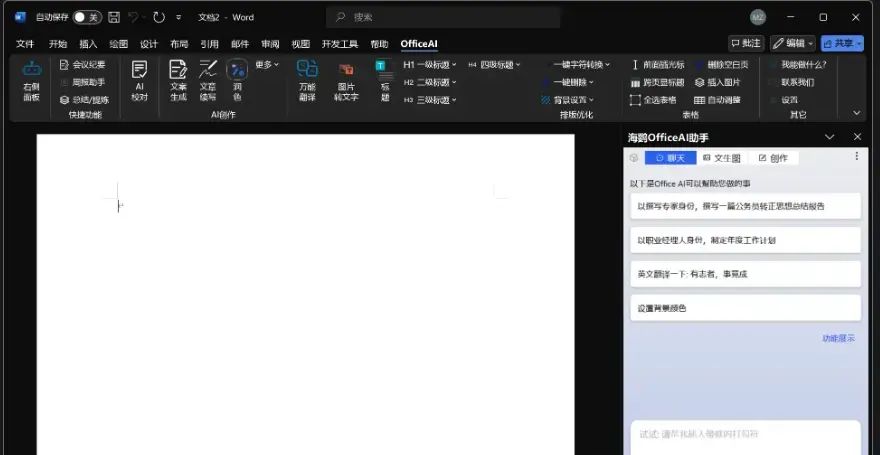This screenshot has width=880, height=455.
Task: Click the 我能做什么? button
Action: click(799, 65)
